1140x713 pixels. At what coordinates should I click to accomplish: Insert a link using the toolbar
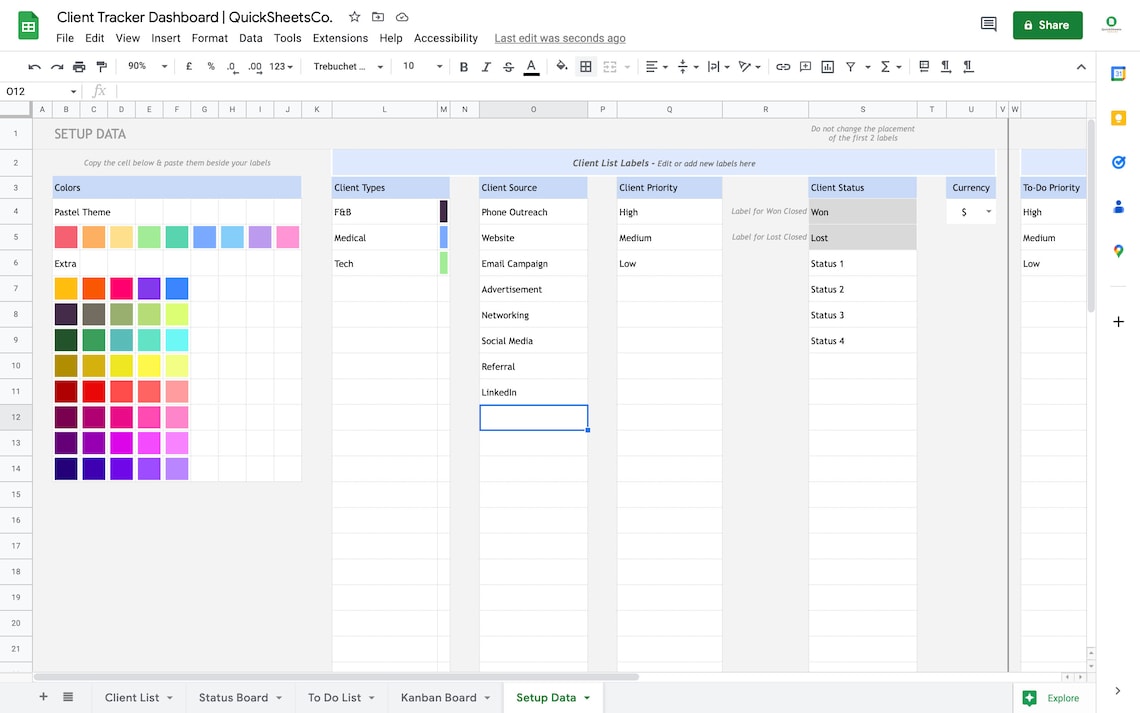(x=783, y=66)
